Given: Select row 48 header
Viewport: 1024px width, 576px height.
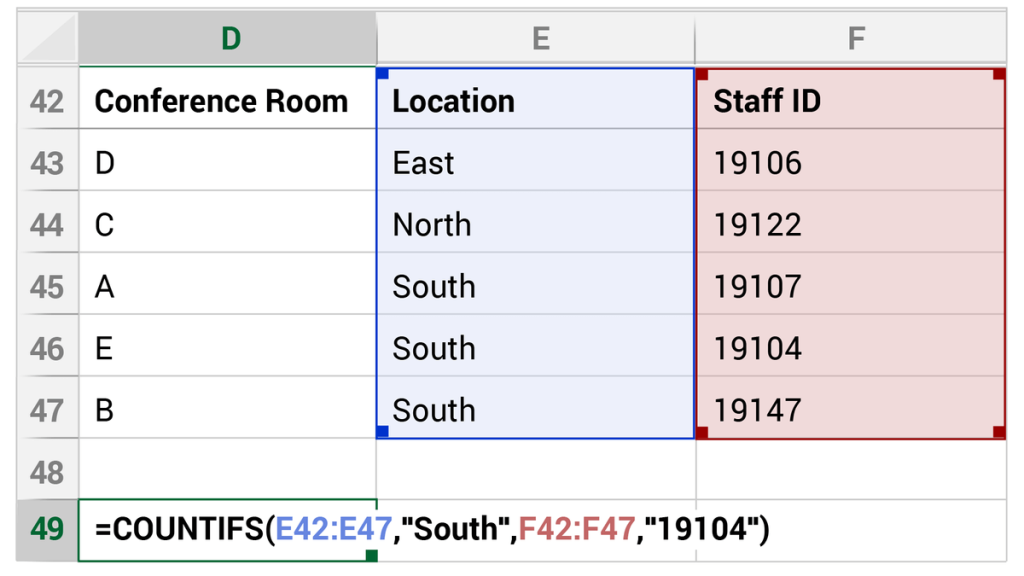Looking at the screenshot, I should click(47, 472).
